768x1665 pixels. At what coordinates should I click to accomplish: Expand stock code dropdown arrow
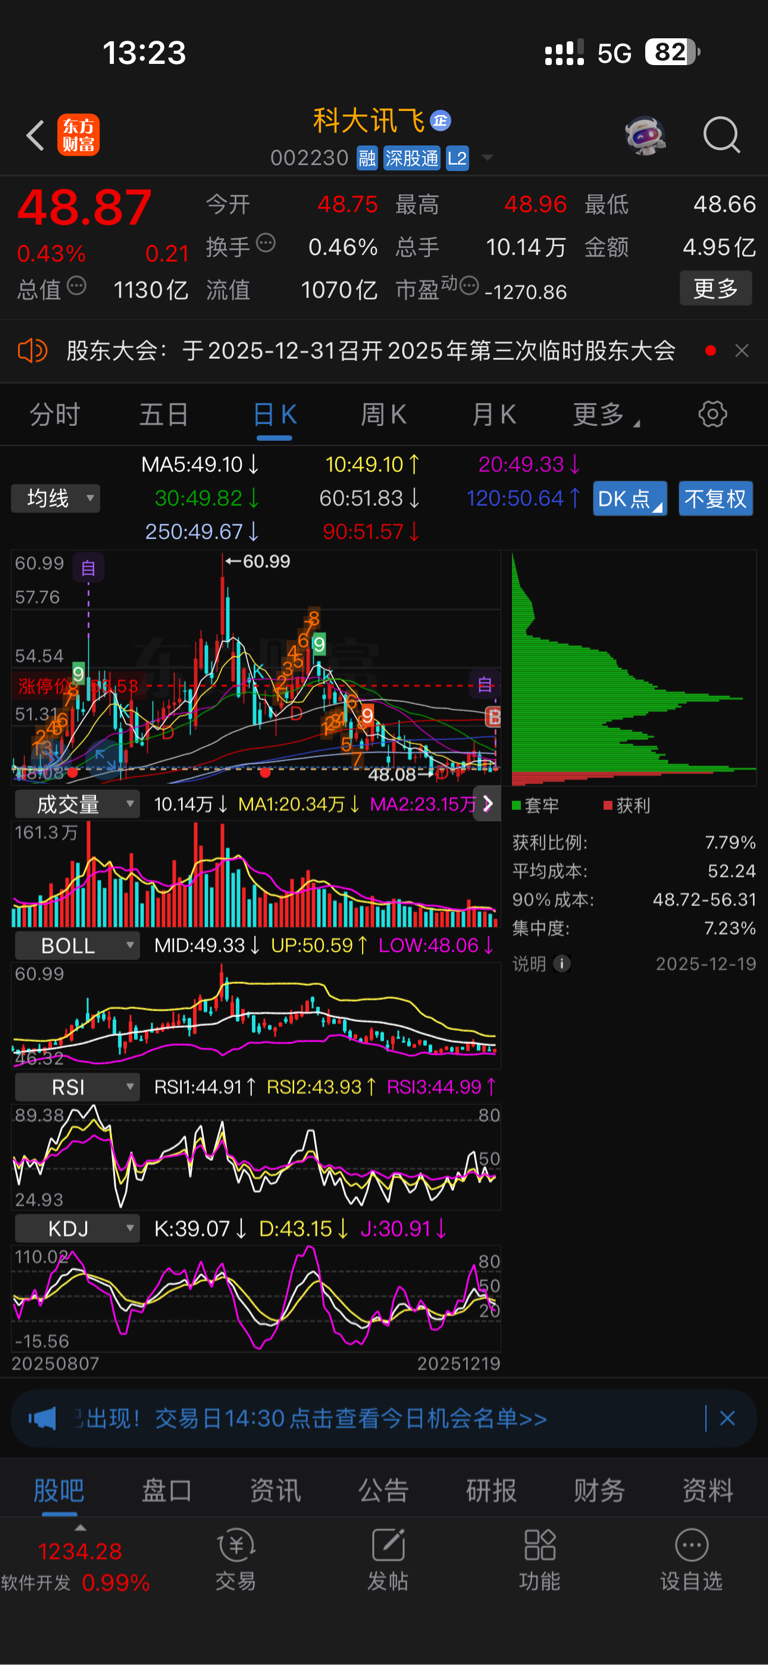(488, 158)
